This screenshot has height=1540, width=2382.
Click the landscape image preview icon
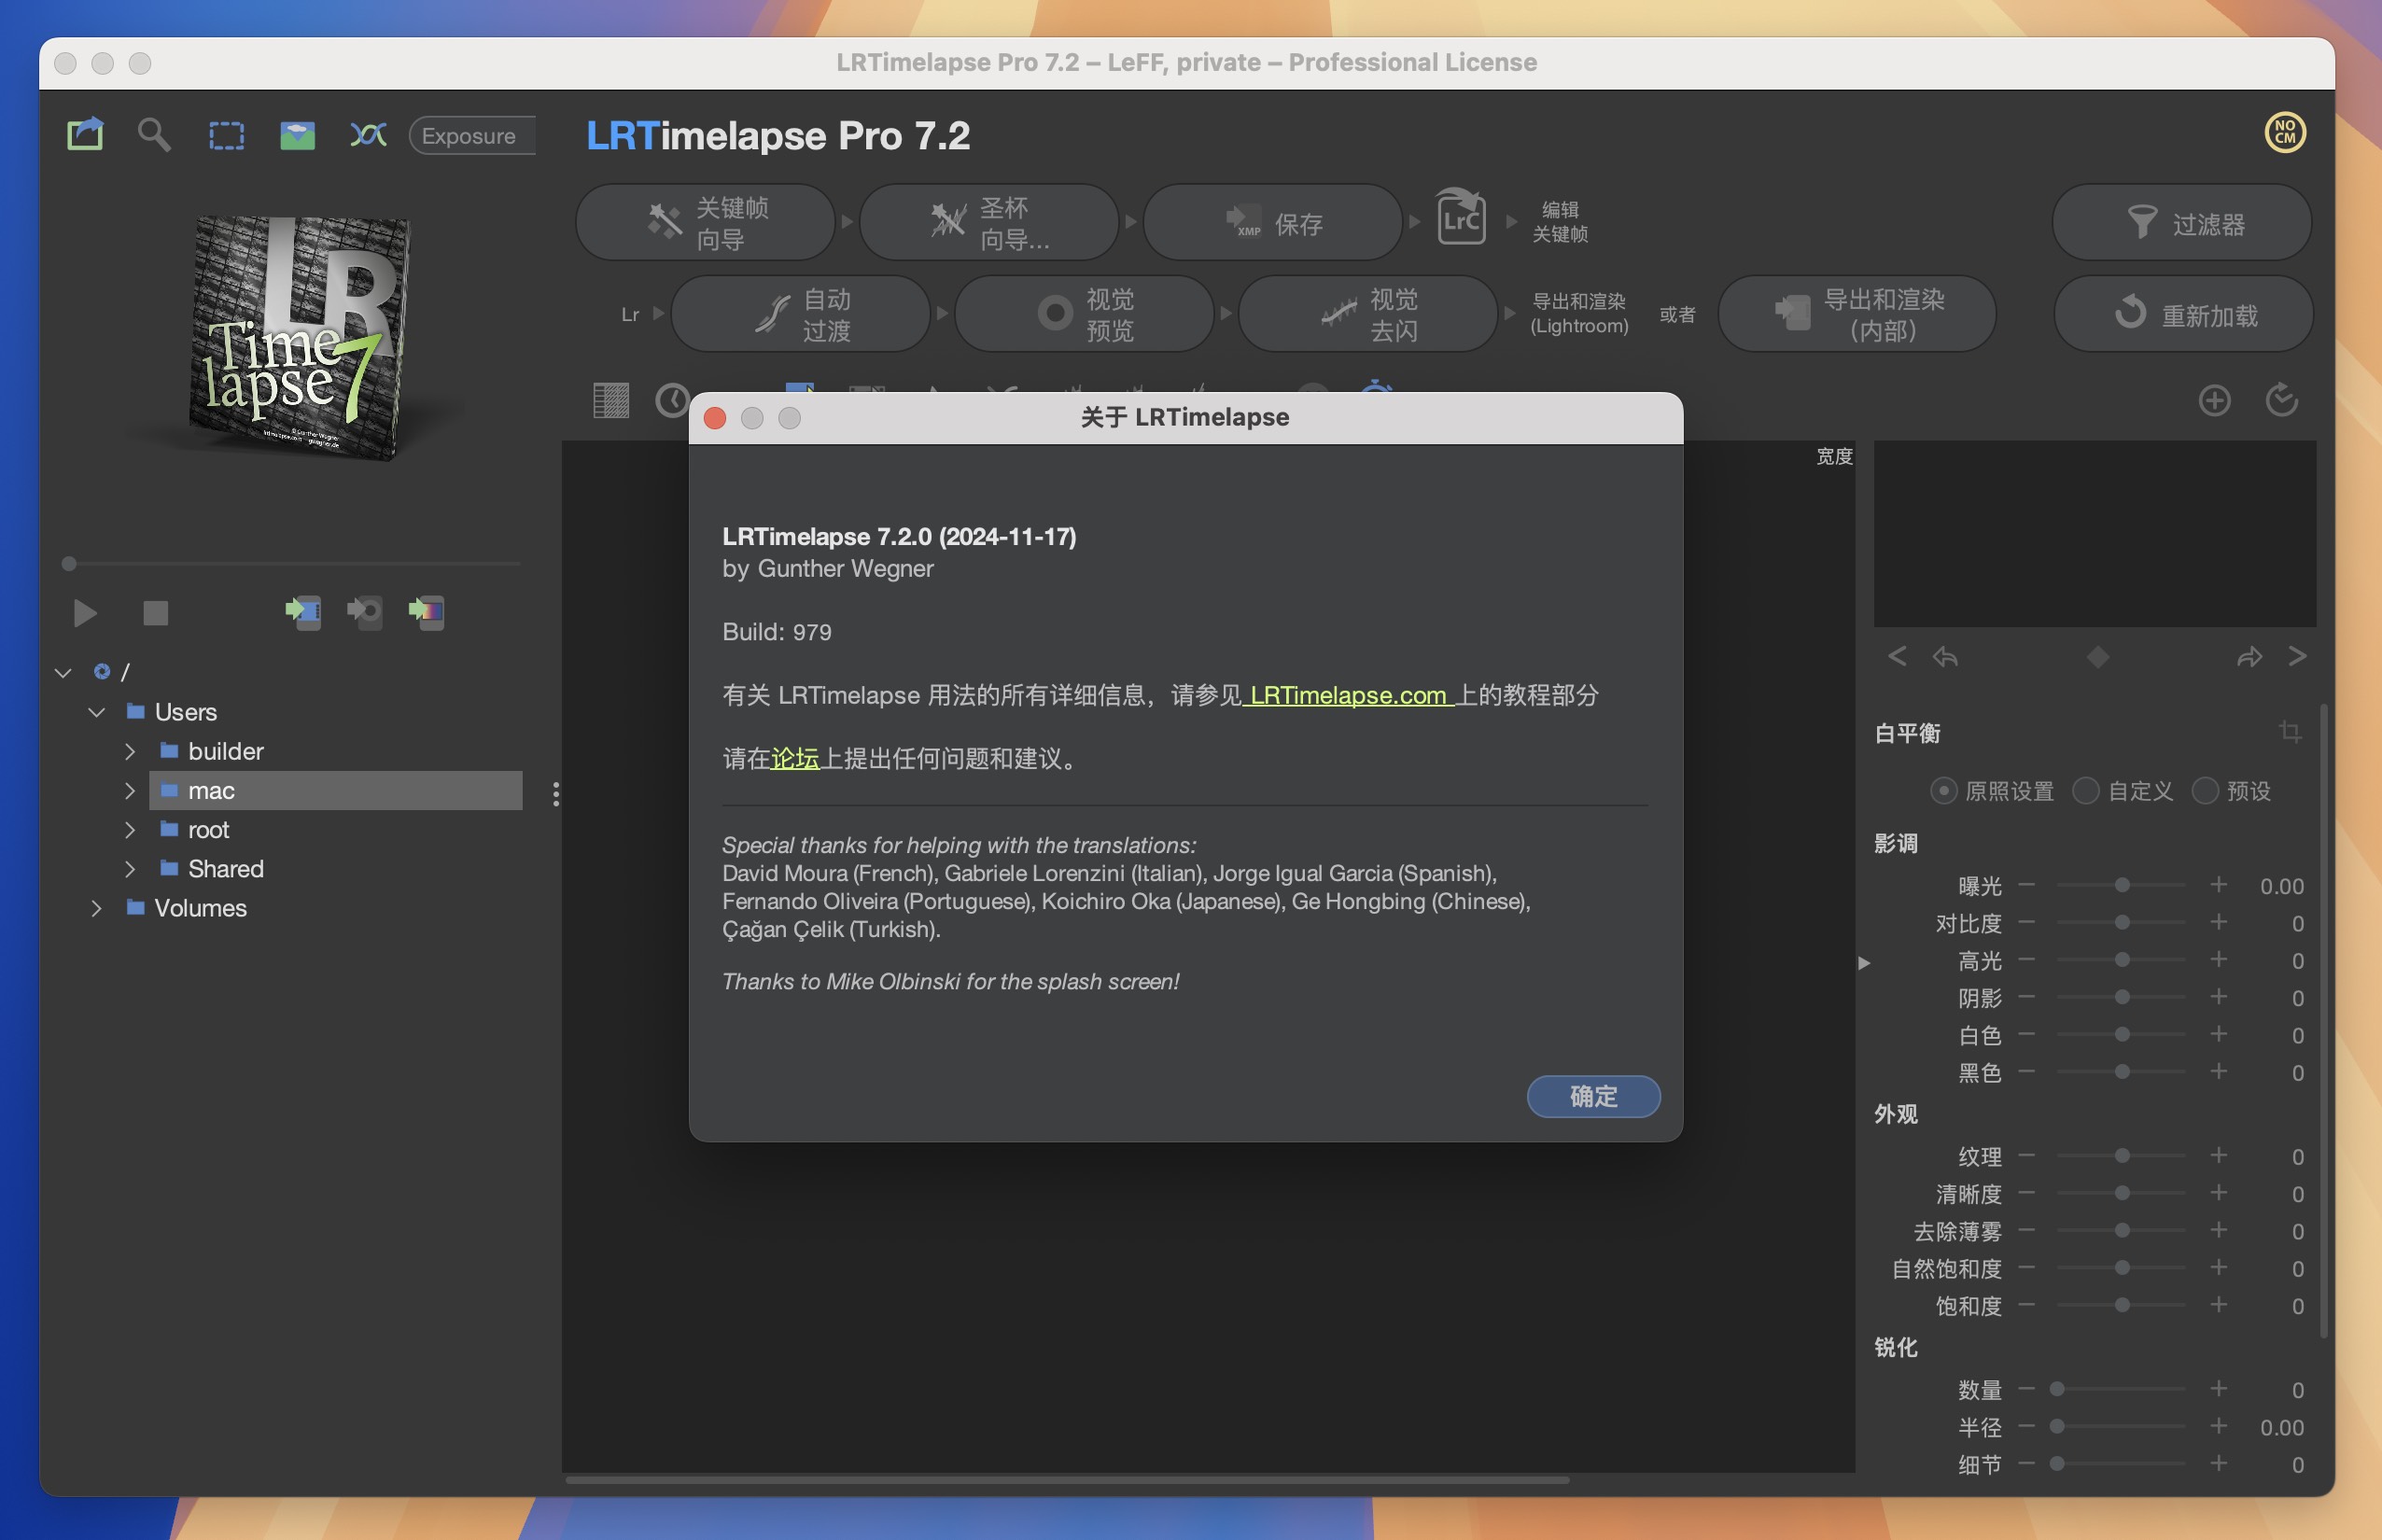[x=297, y=135]
